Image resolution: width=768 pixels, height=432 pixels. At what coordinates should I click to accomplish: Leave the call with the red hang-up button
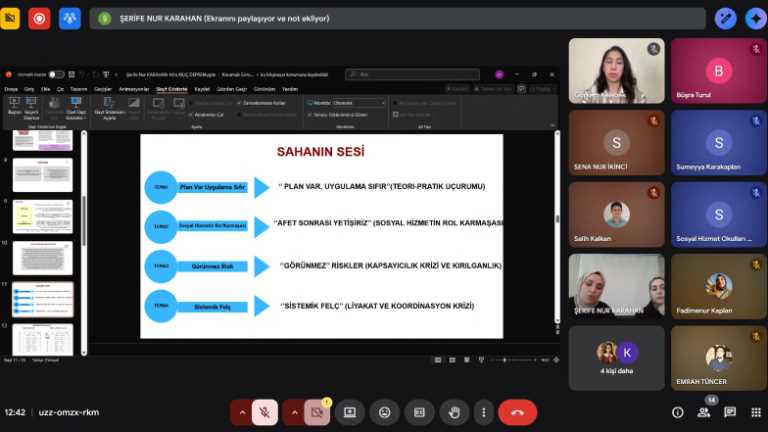pos(517,412)
